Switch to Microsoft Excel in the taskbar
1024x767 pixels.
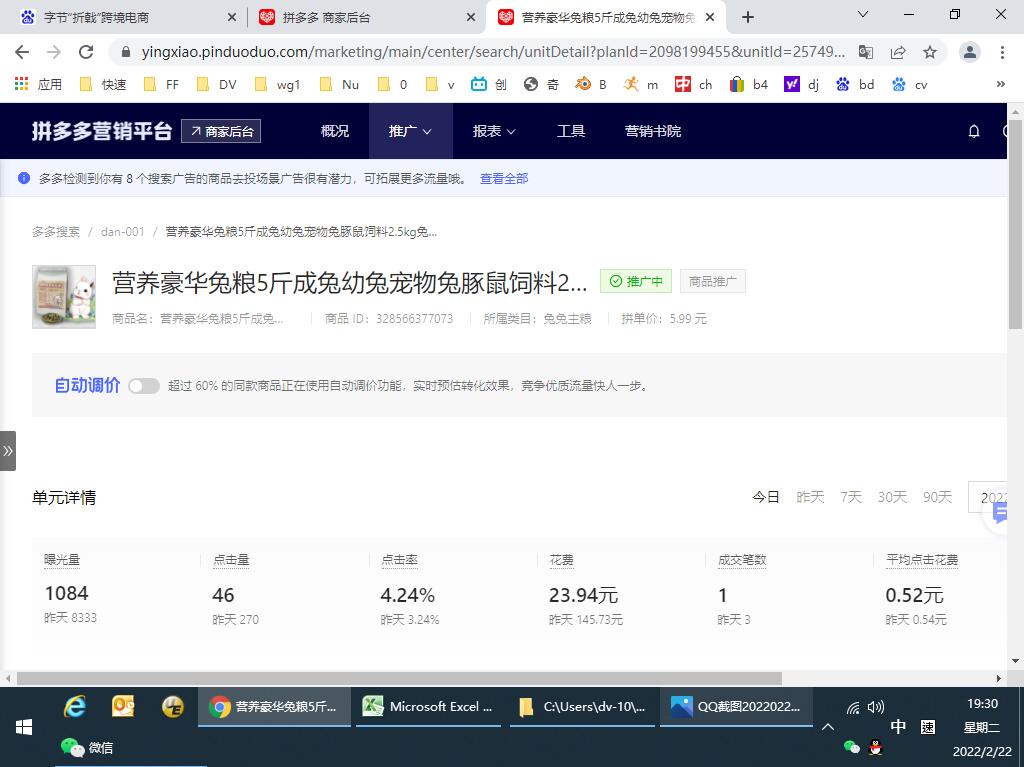coord(427,706)
